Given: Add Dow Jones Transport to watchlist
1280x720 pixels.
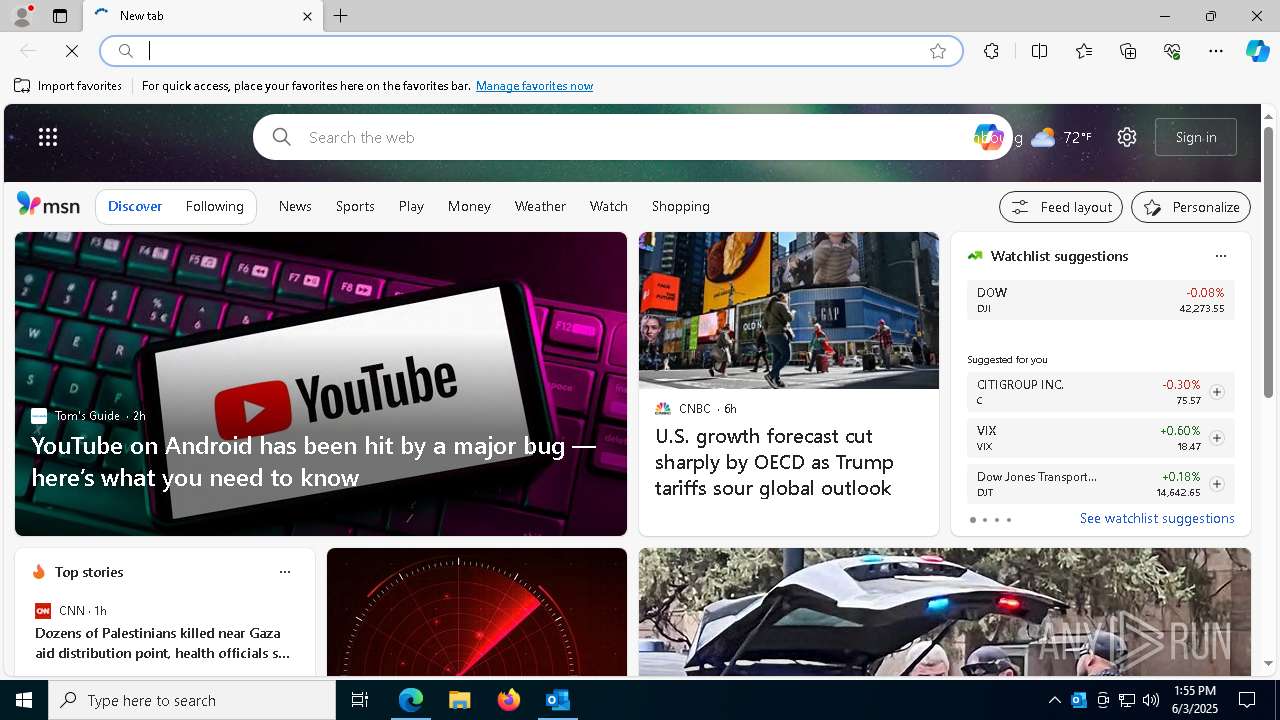Looking at the screenshot, I should click(1217, 484).
